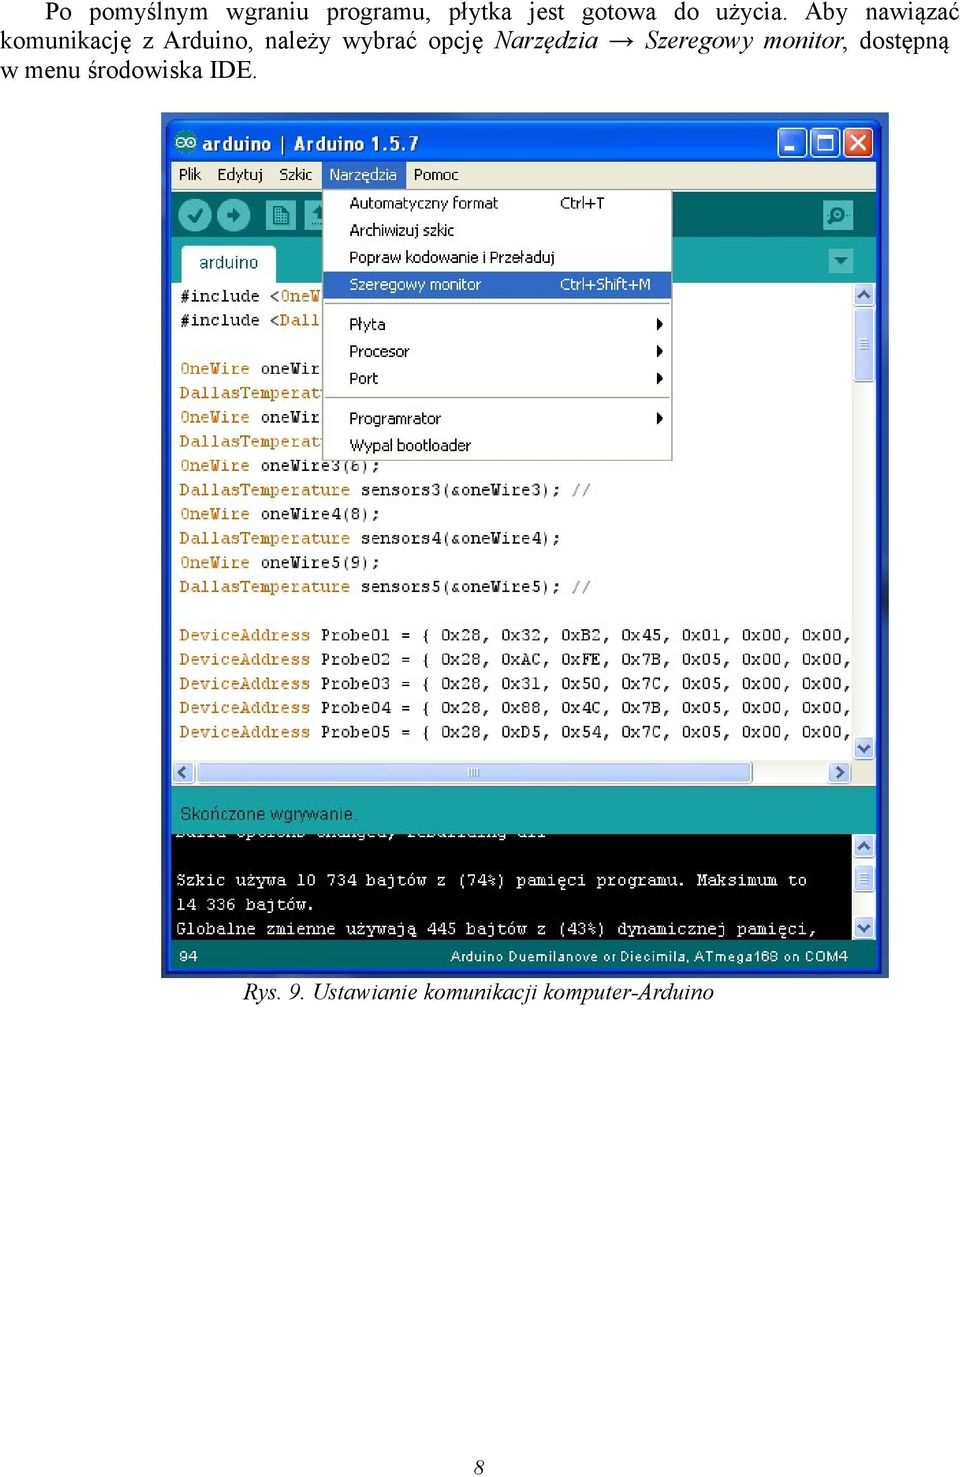Click editor horizontal scrollbar left arrow

click(183, 772)
